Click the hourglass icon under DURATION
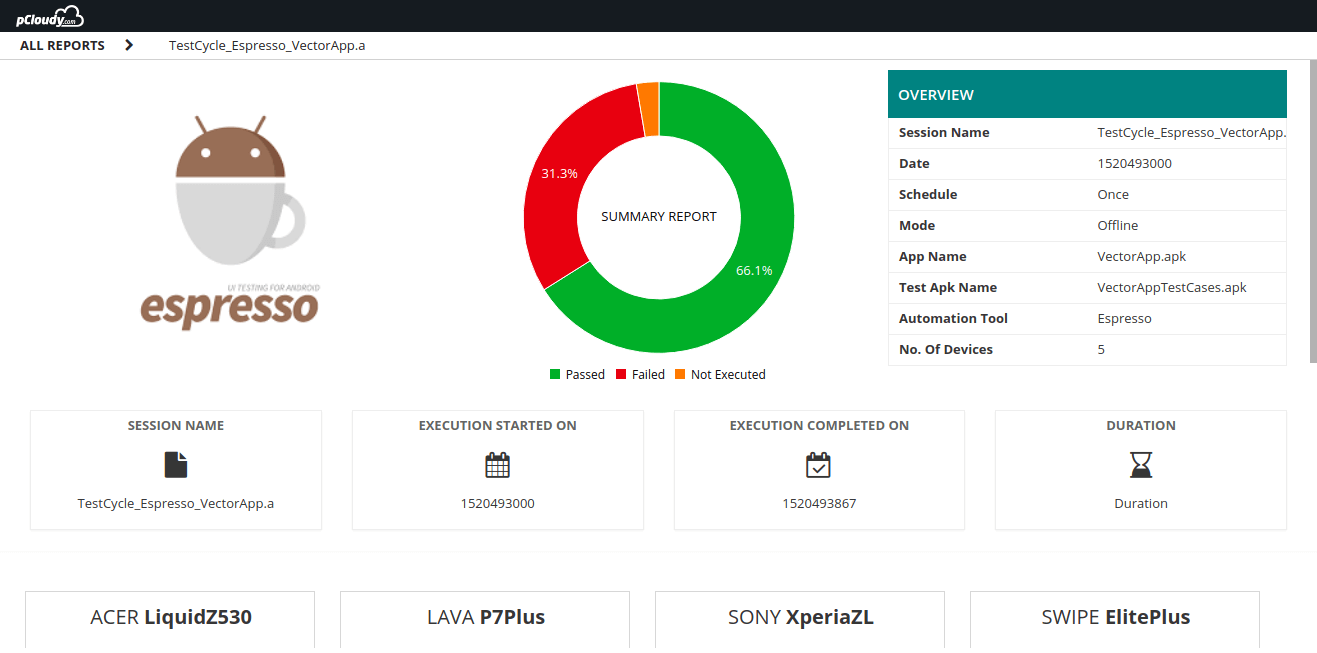 point(1141,464)
